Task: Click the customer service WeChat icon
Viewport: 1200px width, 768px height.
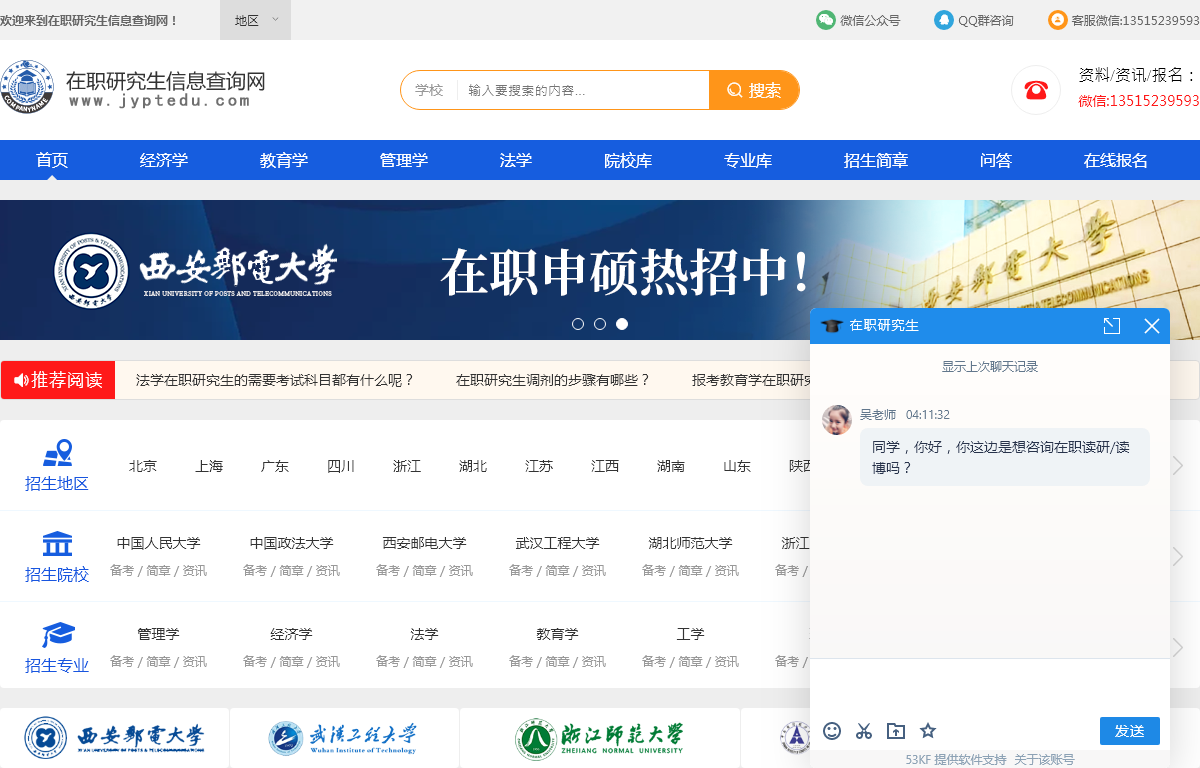Action: point(1058,20)
